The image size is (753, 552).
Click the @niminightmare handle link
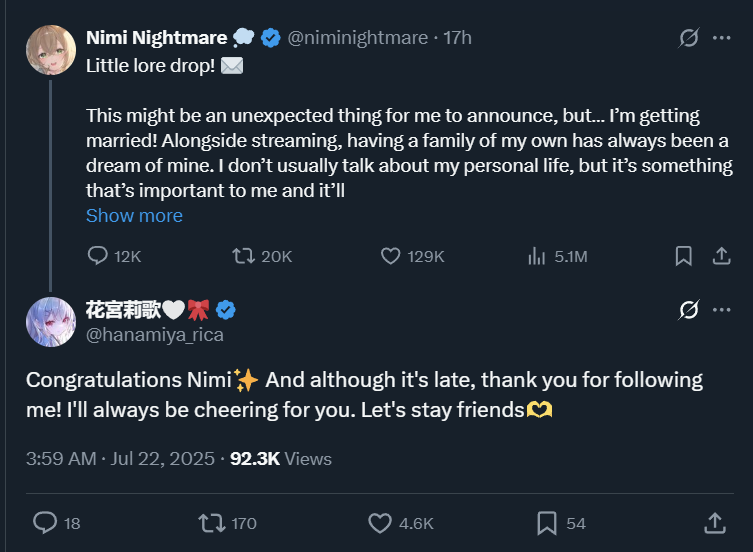[x=357, y=38]
